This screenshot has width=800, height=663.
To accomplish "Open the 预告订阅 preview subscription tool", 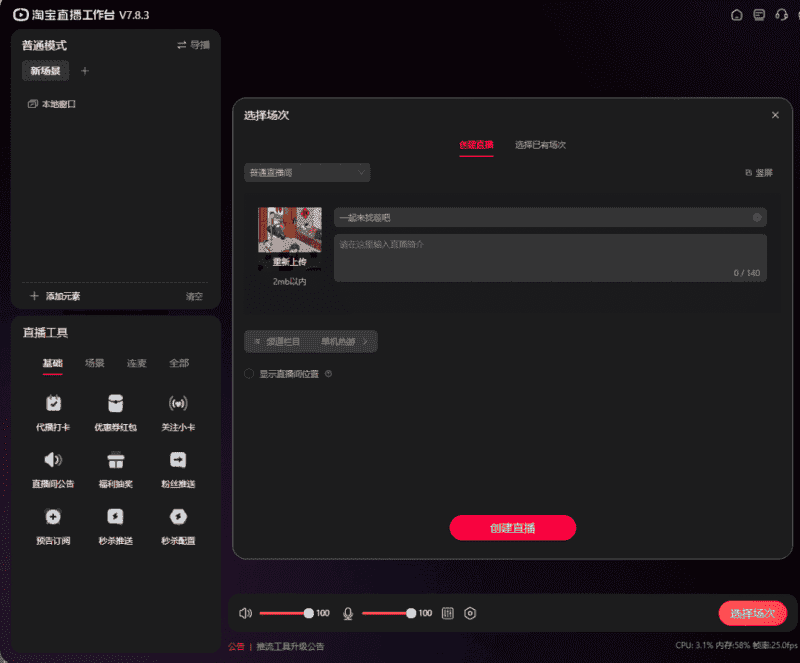I will tap(53, 517).
